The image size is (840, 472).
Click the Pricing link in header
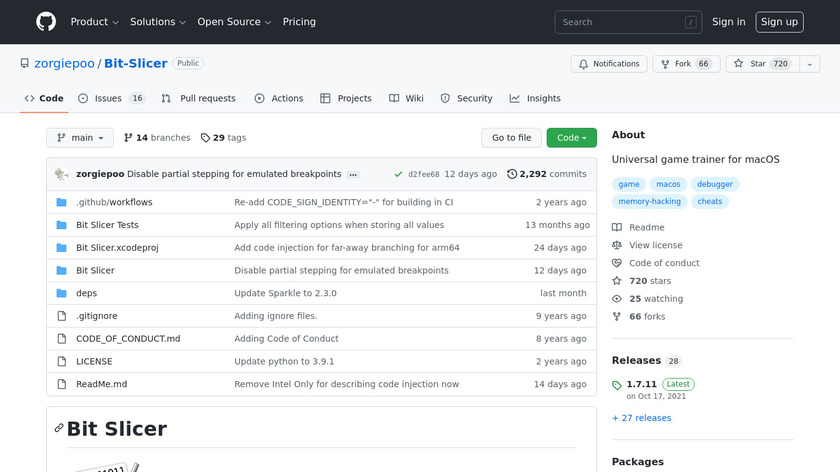299,22
